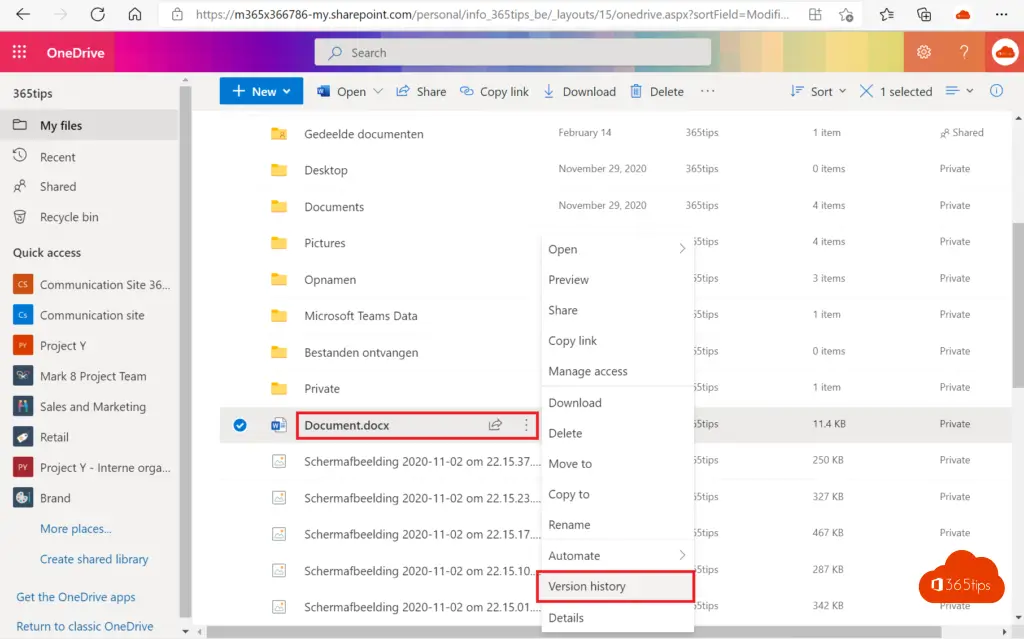Add page to favorites star icon

pyautogui.click(x=846, y=14)
